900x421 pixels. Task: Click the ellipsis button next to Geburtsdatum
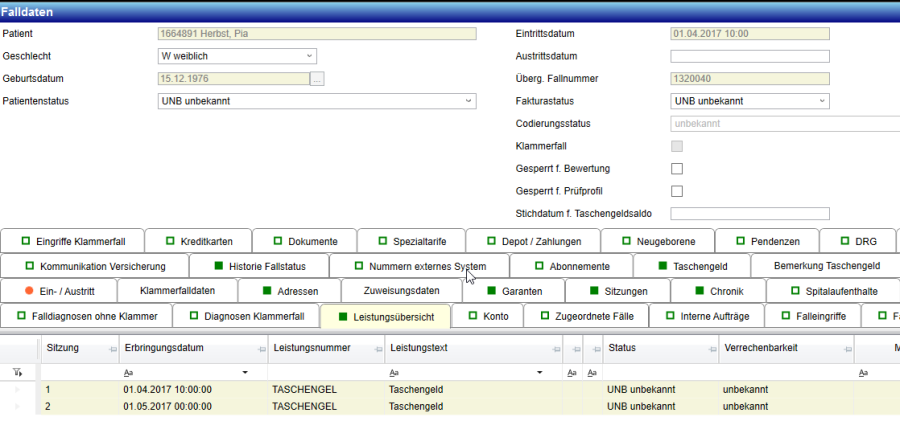click(x=317, y=79)
